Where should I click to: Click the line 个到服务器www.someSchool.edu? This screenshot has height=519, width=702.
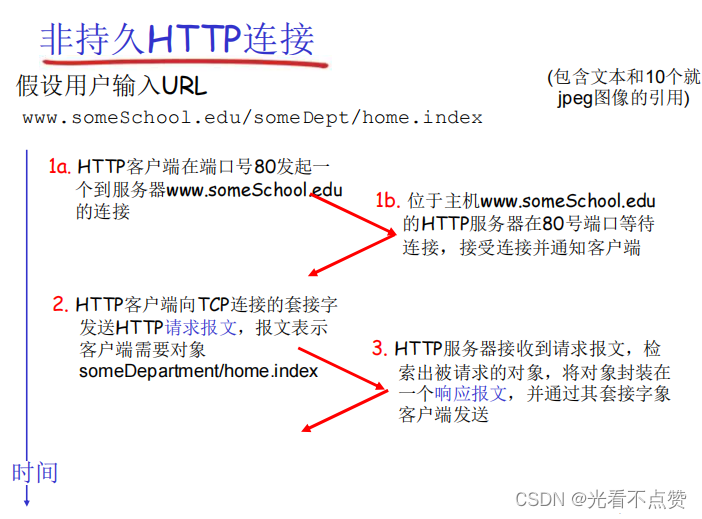click(209, 190)
